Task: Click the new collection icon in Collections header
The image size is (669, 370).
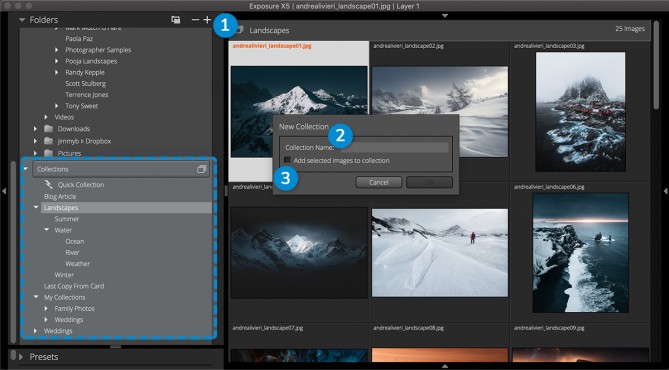Action: click(x=201, y=169)
